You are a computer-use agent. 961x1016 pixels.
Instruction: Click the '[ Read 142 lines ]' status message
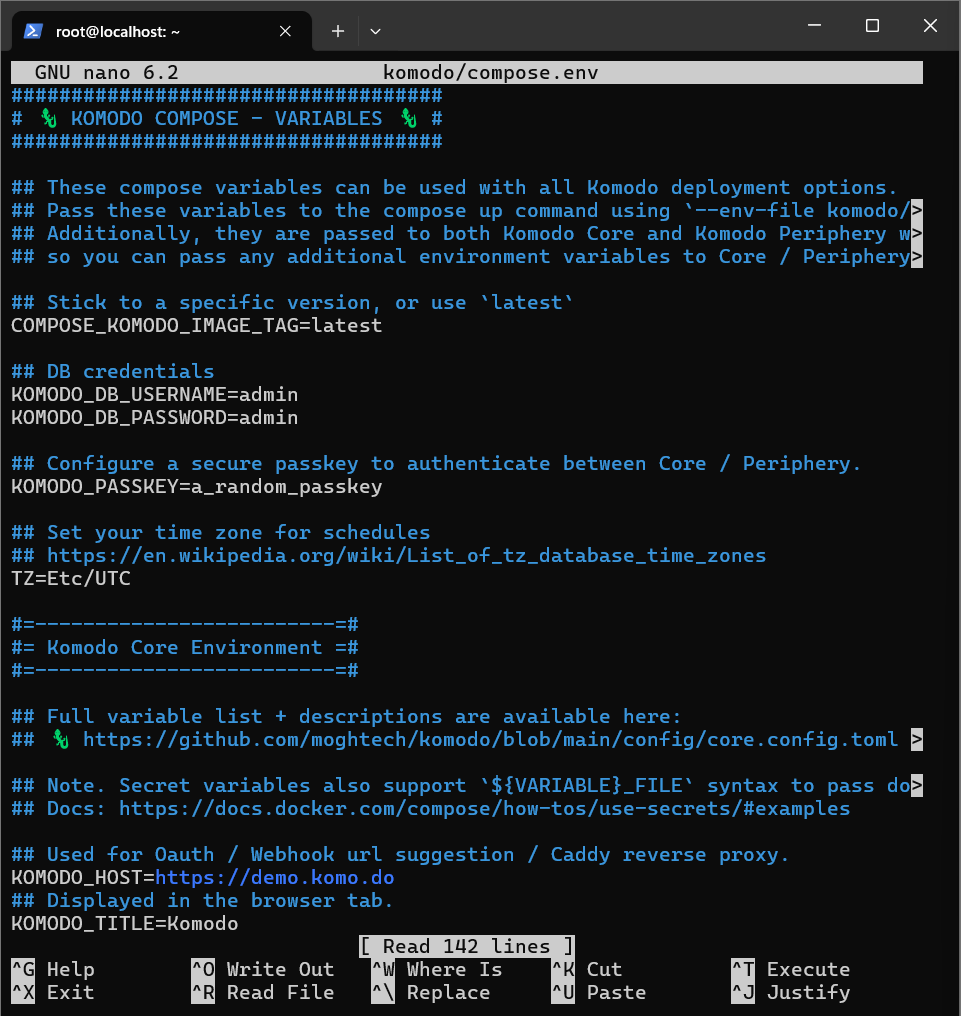[x=467, y=946]
